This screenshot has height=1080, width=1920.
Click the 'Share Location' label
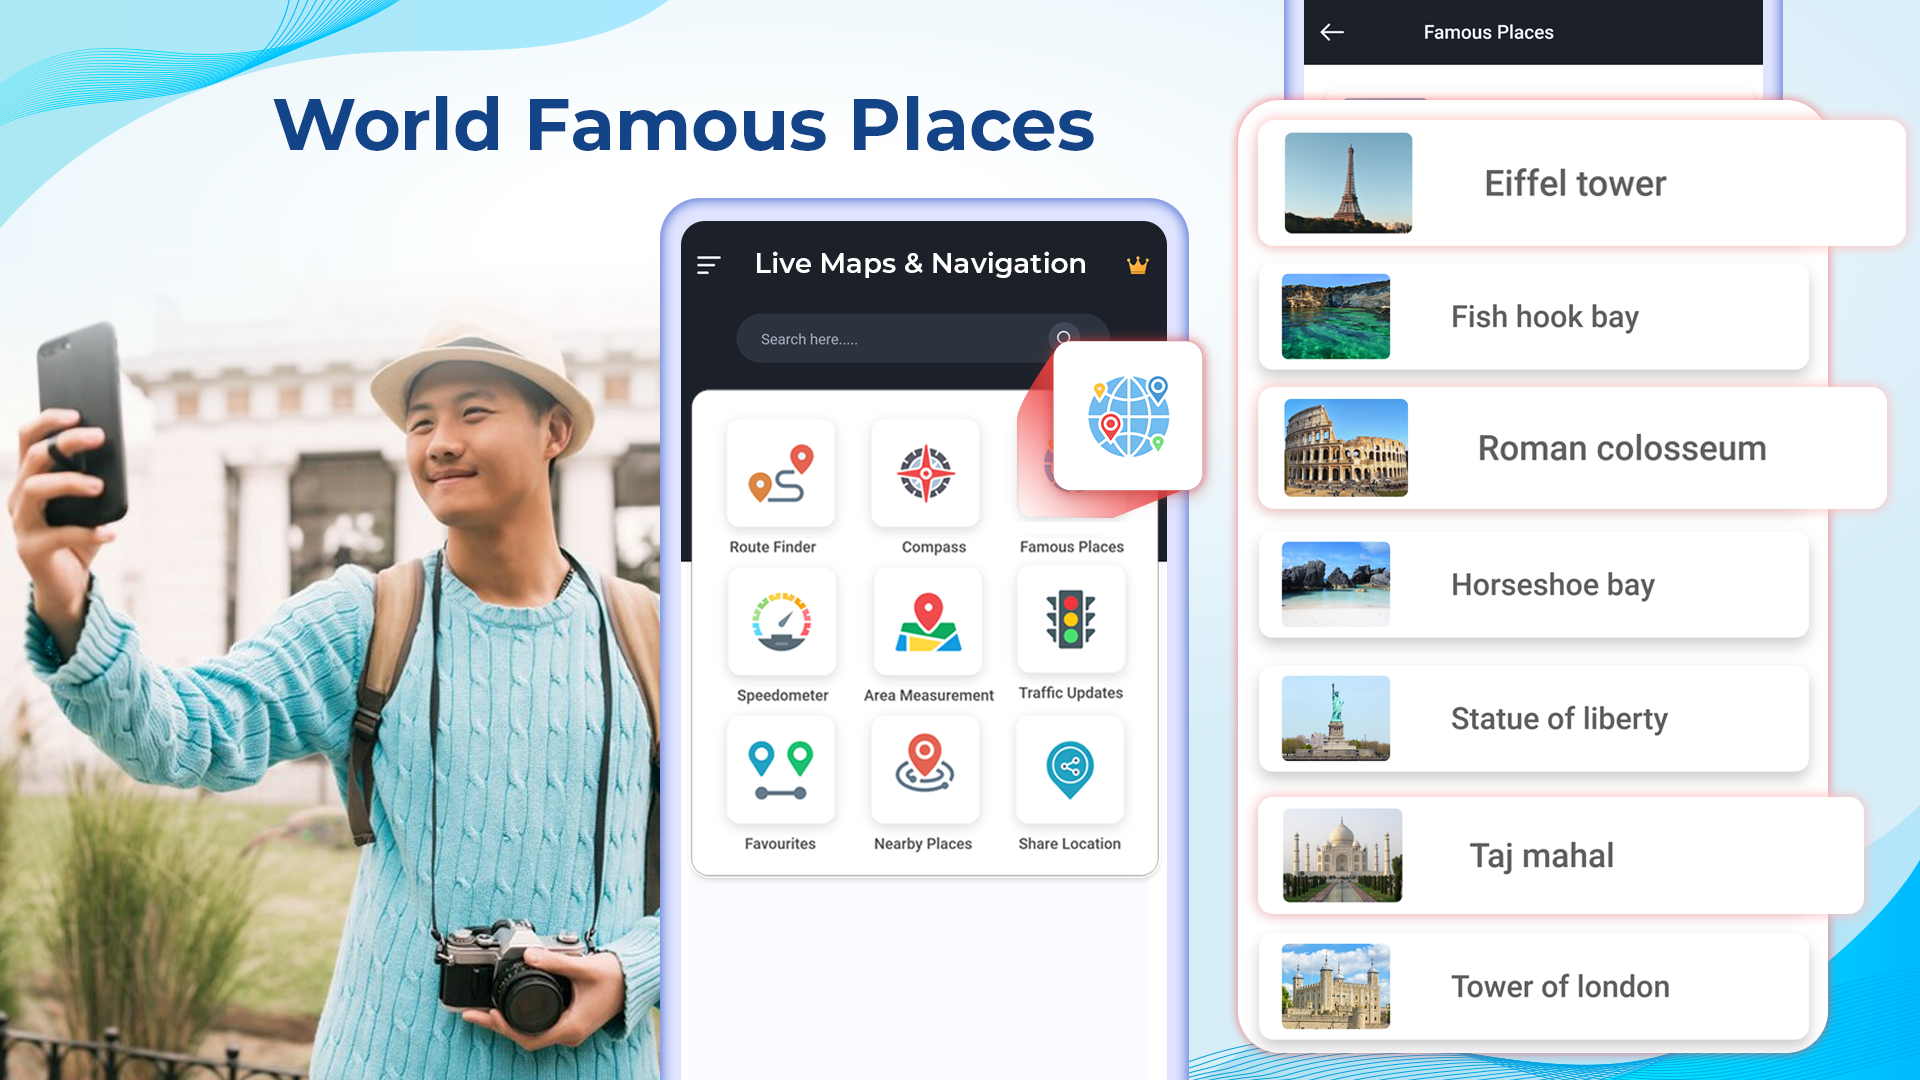click(x=1070, y=844)
